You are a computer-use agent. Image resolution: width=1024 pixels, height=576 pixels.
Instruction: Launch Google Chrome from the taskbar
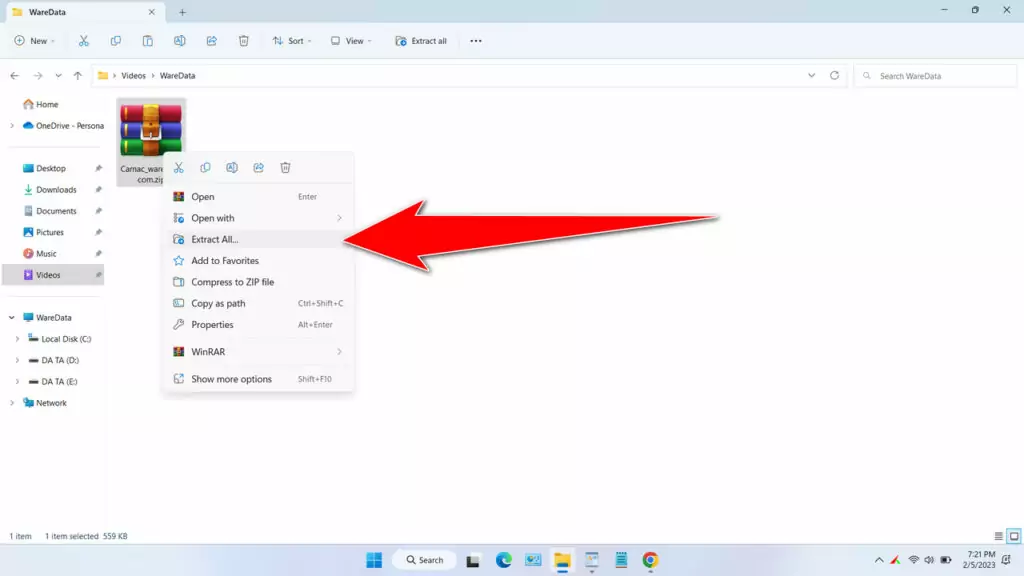pyautogui.click(x=650, y=560)
